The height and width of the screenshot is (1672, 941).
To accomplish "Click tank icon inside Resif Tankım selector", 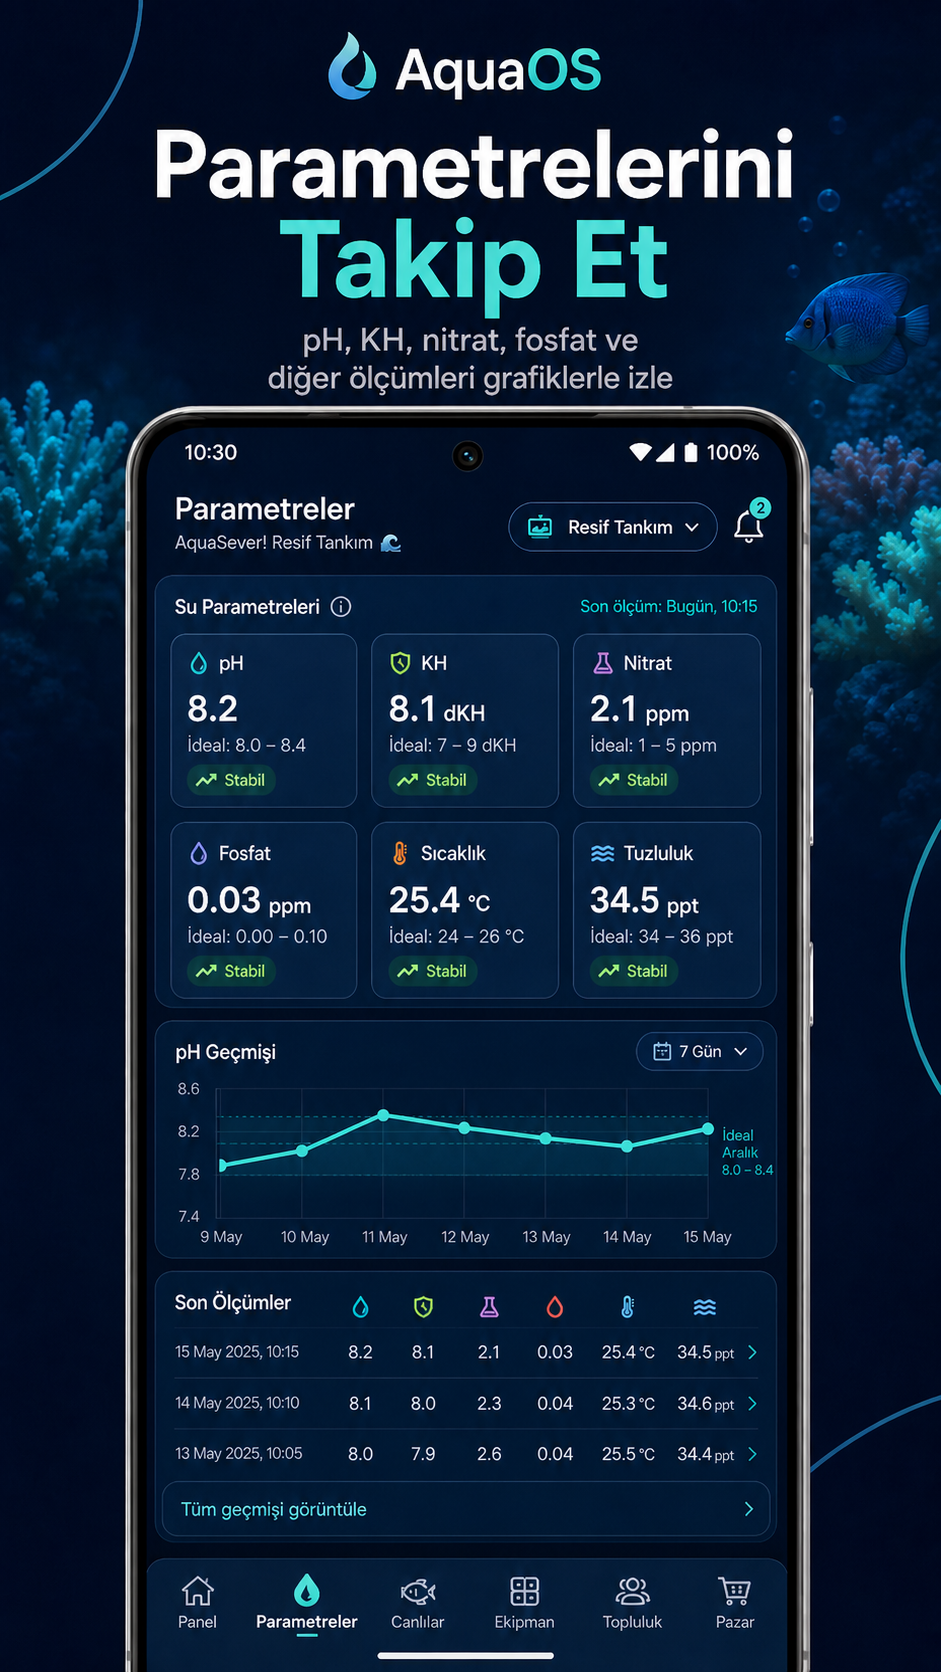I will [540, 527].
